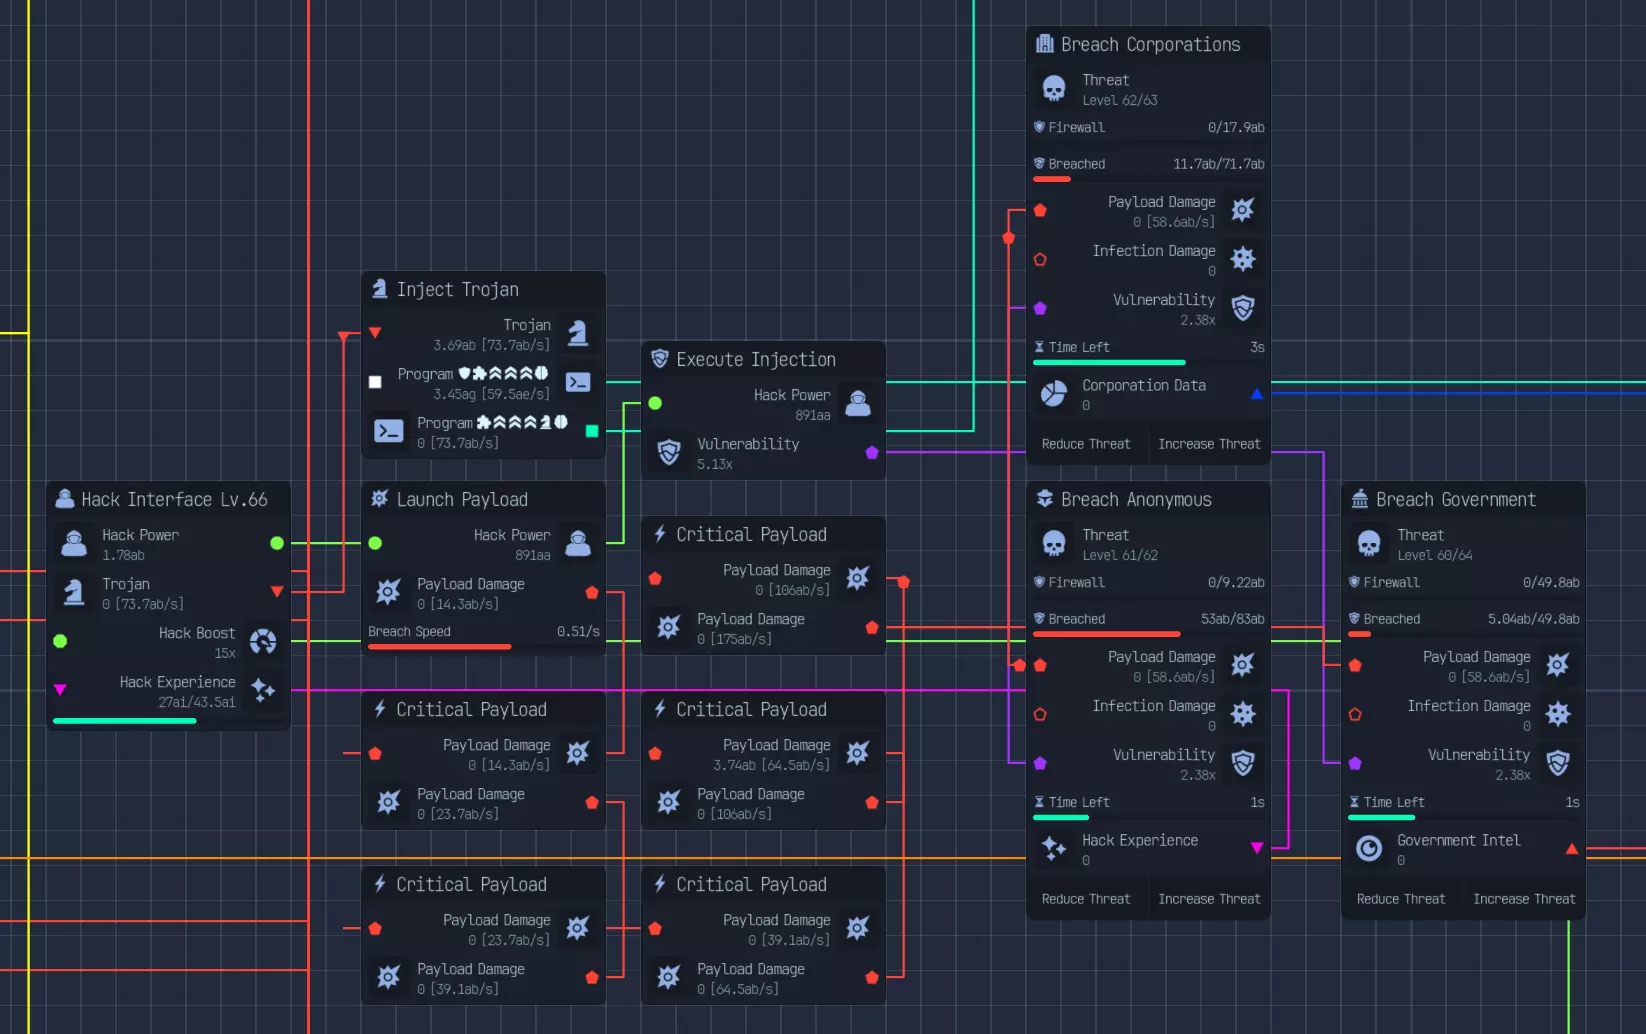Click the Vulnerability shield icon in Execute Injection
This screenshot has height=1034, width=1646.
[x=669, y=453]
